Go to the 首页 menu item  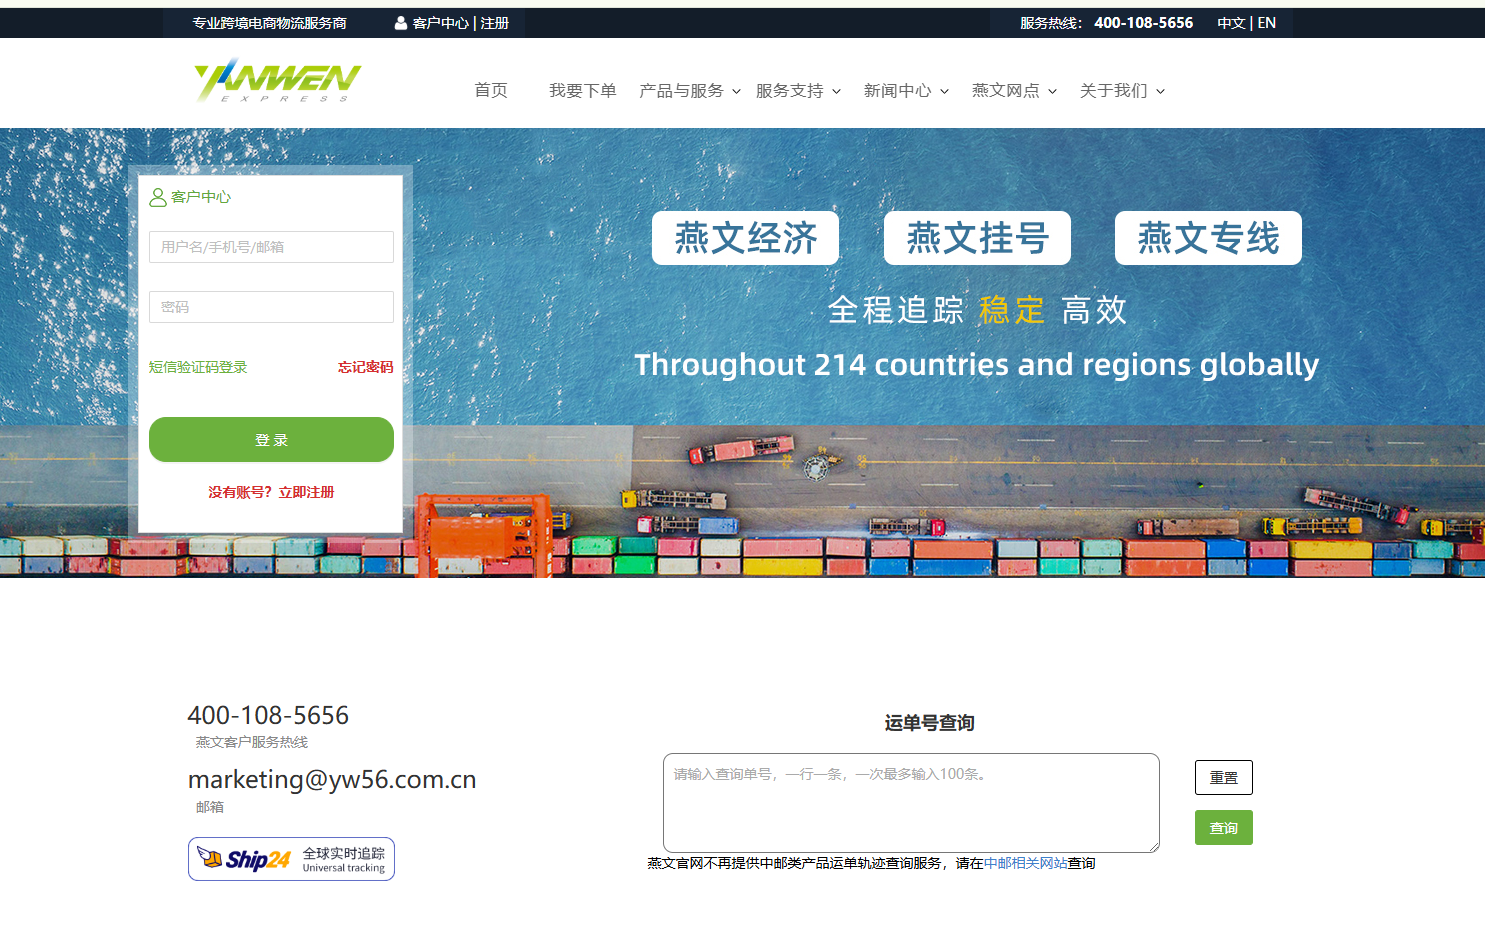click(491, 91)
